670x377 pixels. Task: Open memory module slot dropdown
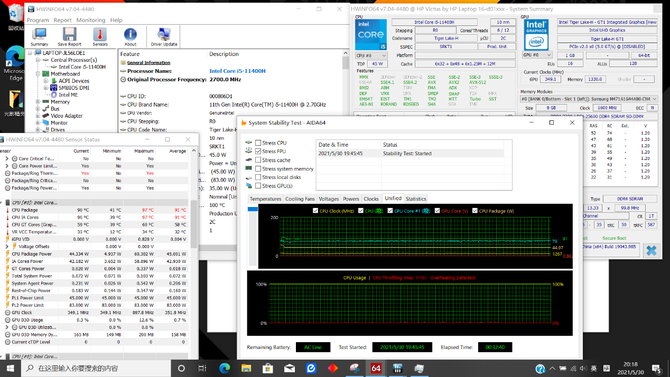click(588, 99)
